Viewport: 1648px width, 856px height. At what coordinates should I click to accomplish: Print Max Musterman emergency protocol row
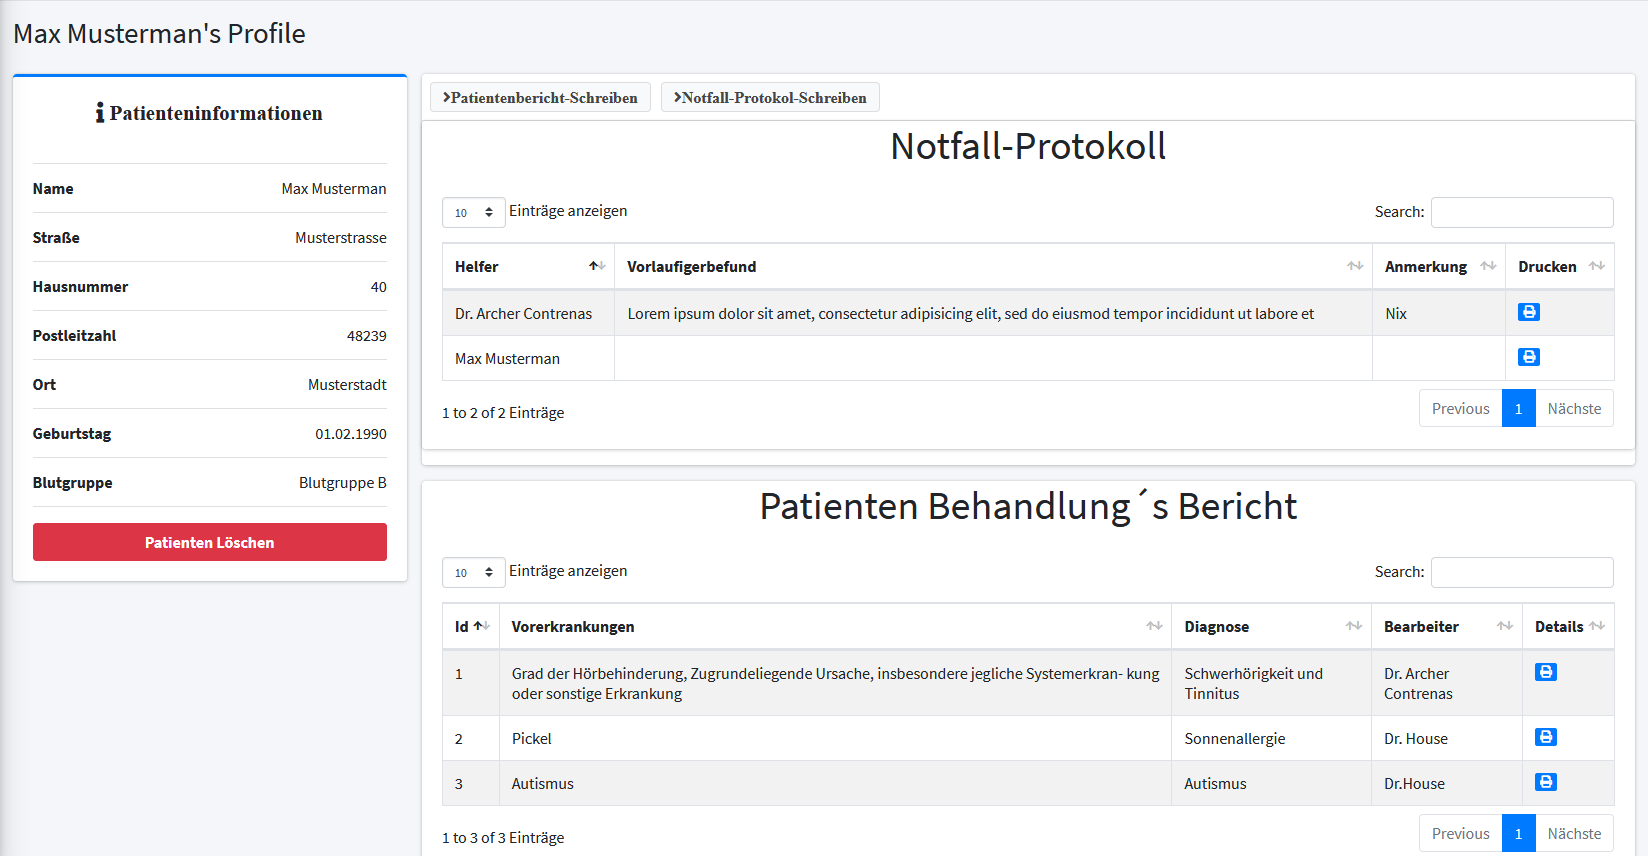tap(1528, 357)
